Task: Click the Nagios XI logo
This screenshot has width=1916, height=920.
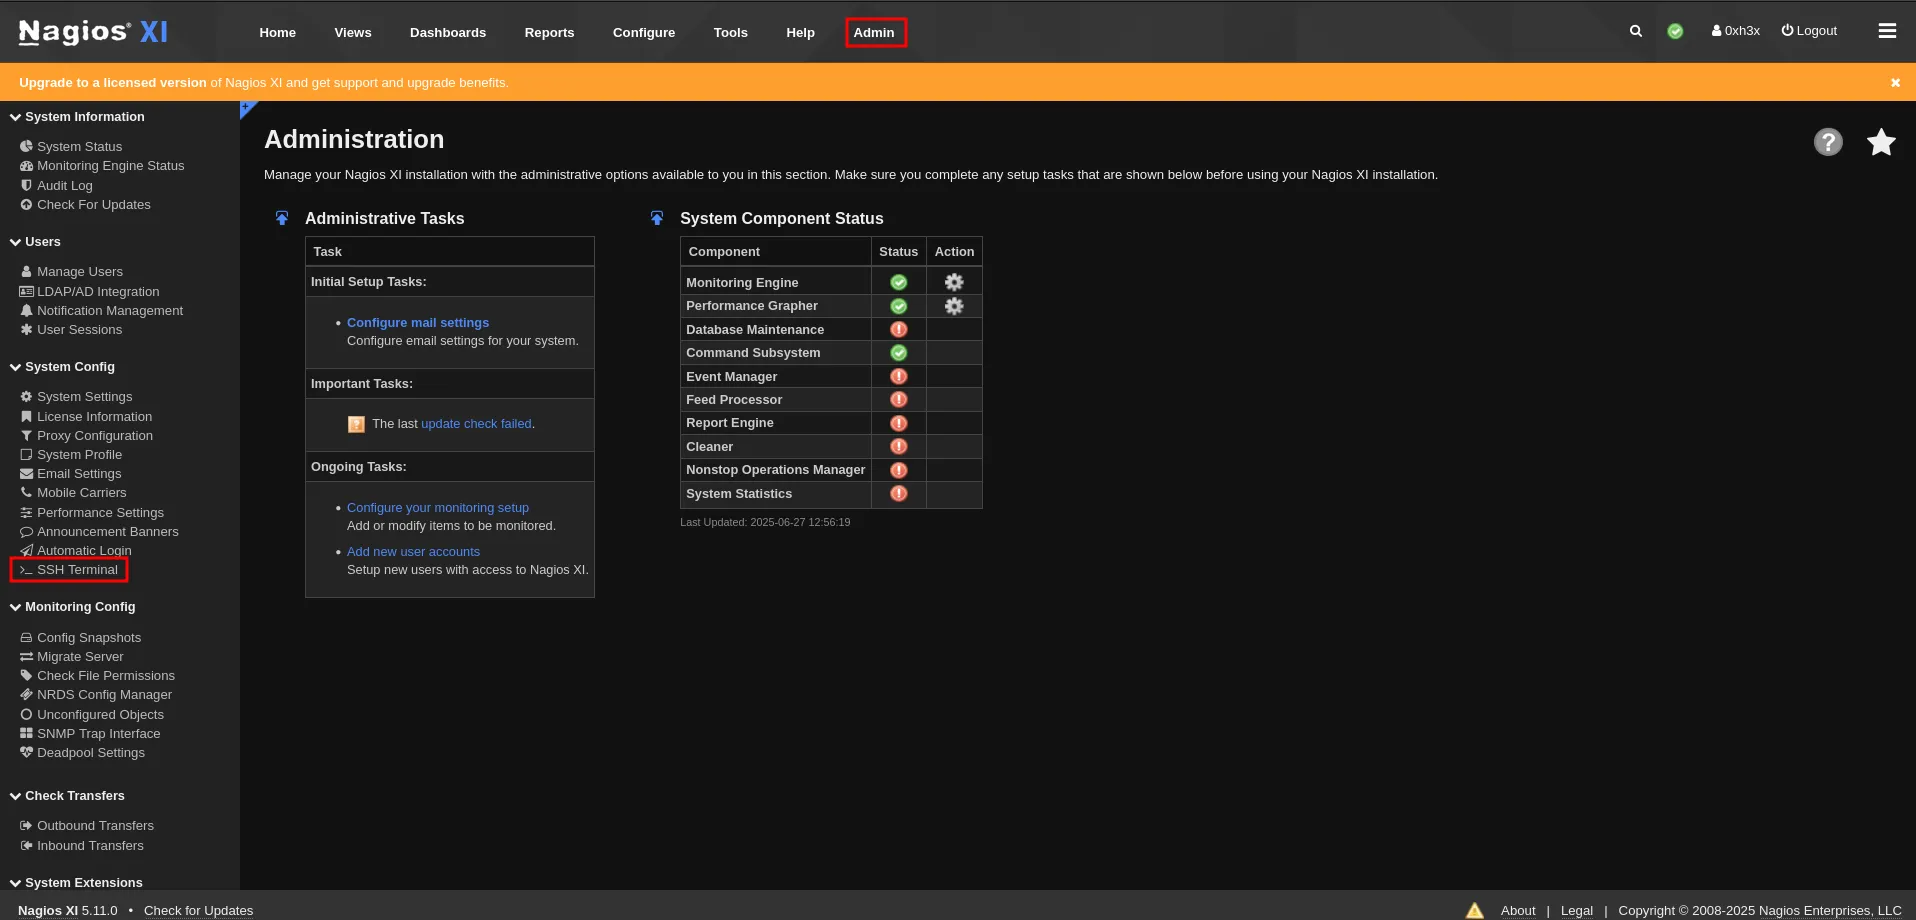Action: coord(93,32)
